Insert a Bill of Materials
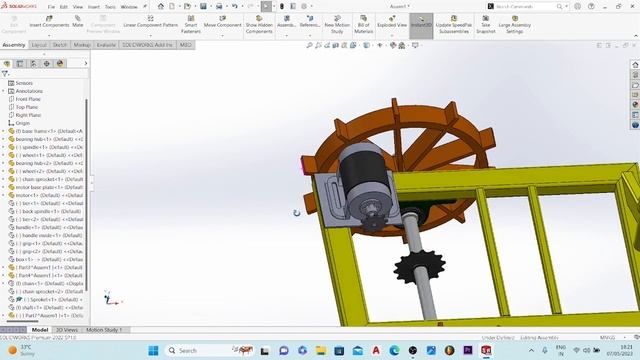640x360 pixels. [x=363, y=24]
